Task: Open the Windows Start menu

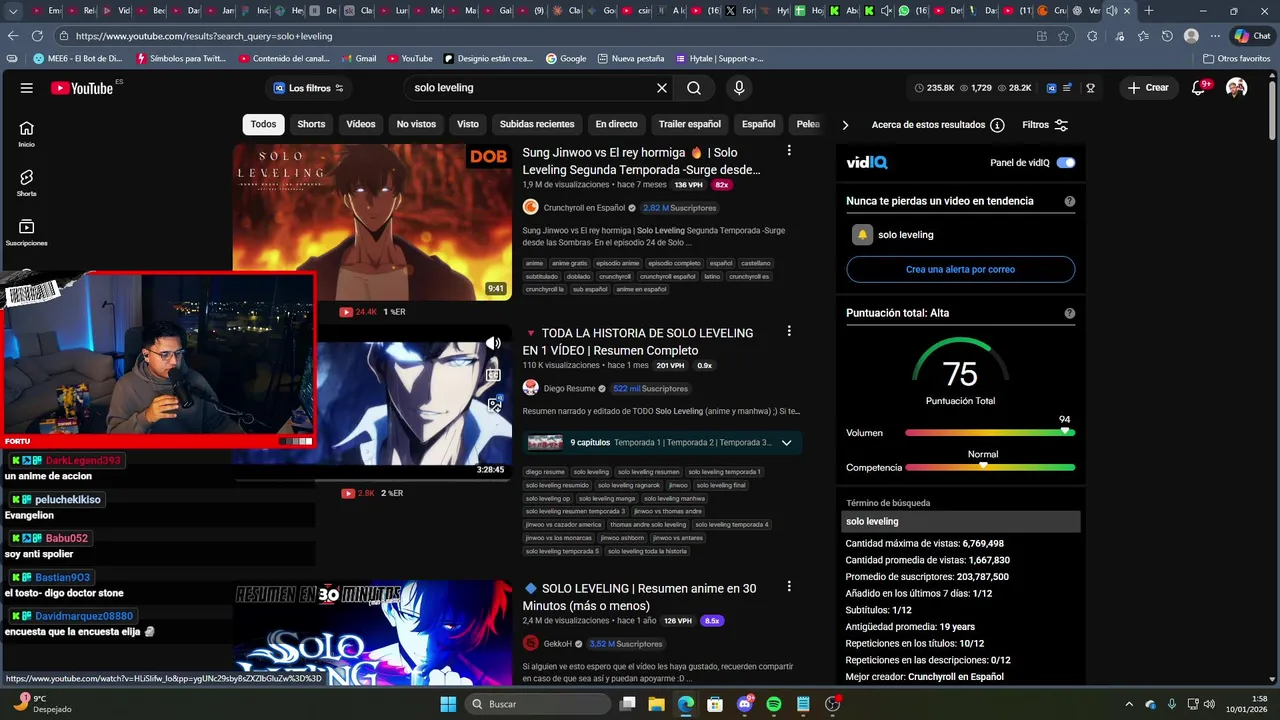Action: click(448, 704)
